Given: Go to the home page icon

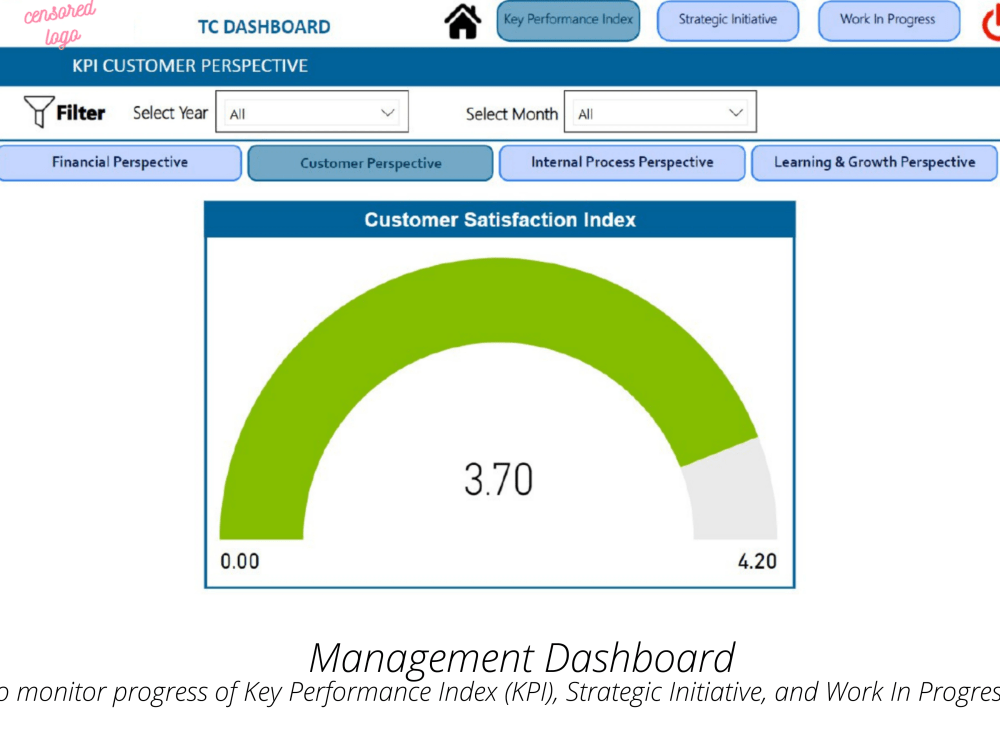Looking at the screenshot, I should pyautogui.click(x=462, y=22).
